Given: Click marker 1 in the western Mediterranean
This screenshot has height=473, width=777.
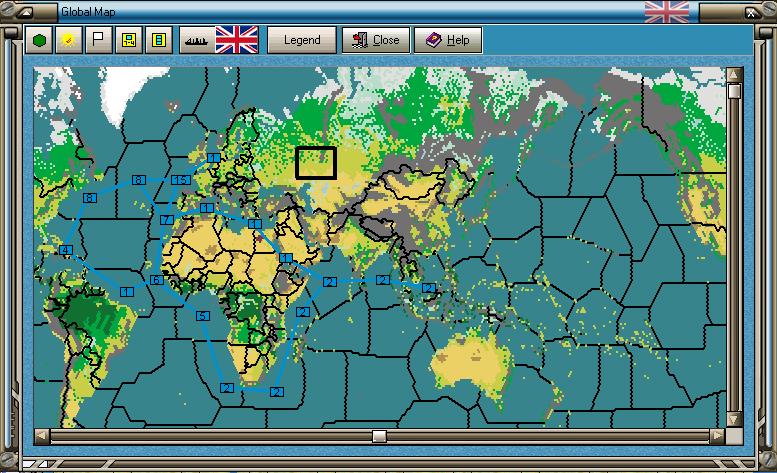Looking at the screenshot, I should point(207,208).
